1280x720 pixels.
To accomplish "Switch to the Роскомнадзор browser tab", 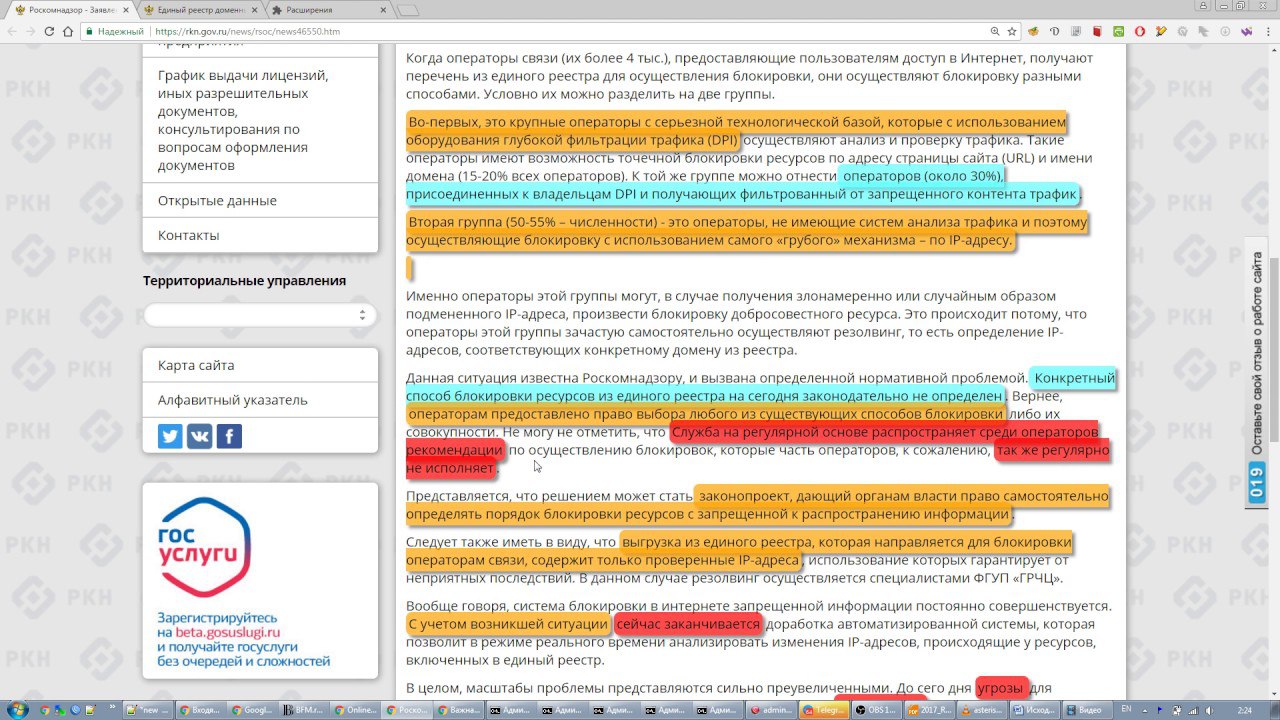I will (70, 9).
